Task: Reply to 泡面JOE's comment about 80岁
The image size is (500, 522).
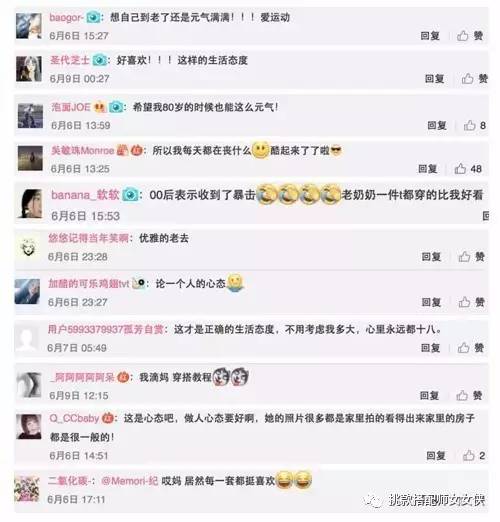Action: (x=437, y=125)
